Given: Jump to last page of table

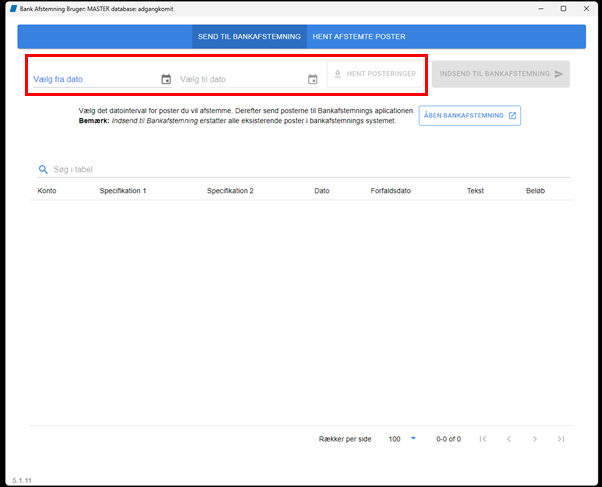Looking at the screenshot, I should (561, 439).
